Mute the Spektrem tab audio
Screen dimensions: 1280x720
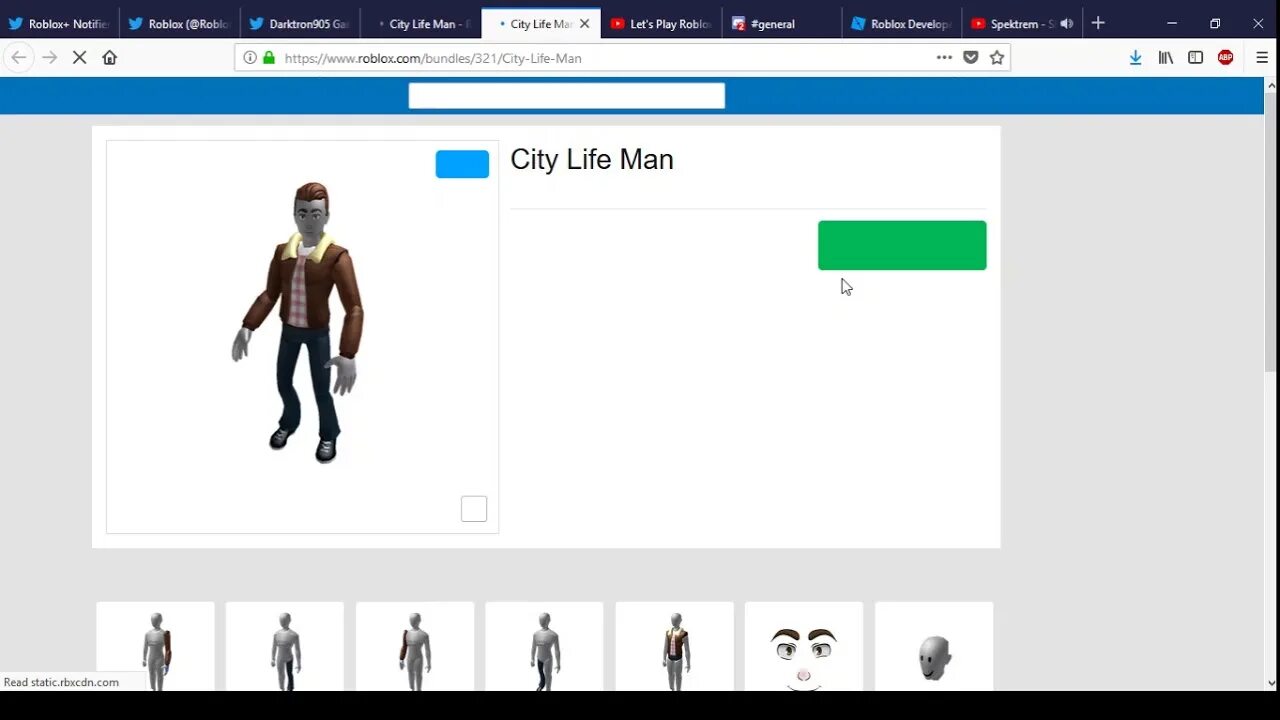(1066, 22)
